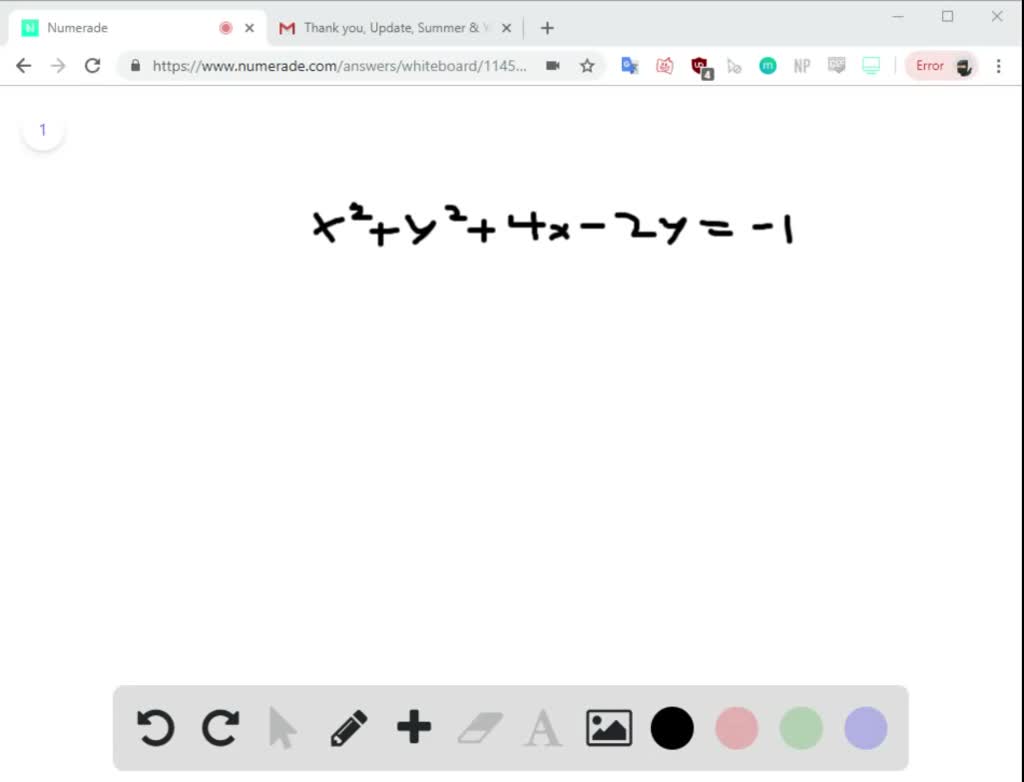Pick the green color swatch
Viewport: 1024px width, 782px height.
coord(801,728)
